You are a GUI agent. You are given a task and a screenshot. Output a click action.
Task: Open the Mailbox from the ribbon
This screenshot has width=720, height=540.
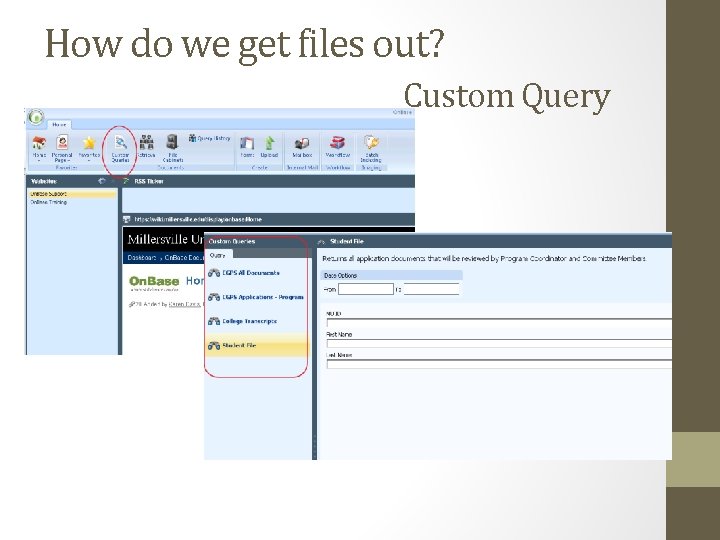click(x=302, y=148)
